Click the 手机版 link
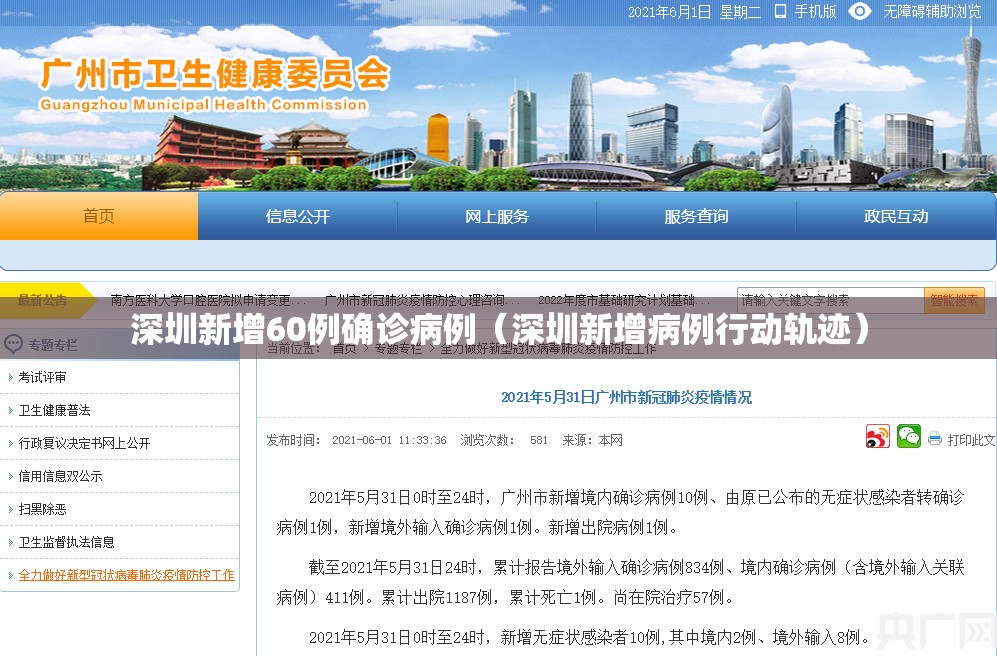 click(815, 11)
